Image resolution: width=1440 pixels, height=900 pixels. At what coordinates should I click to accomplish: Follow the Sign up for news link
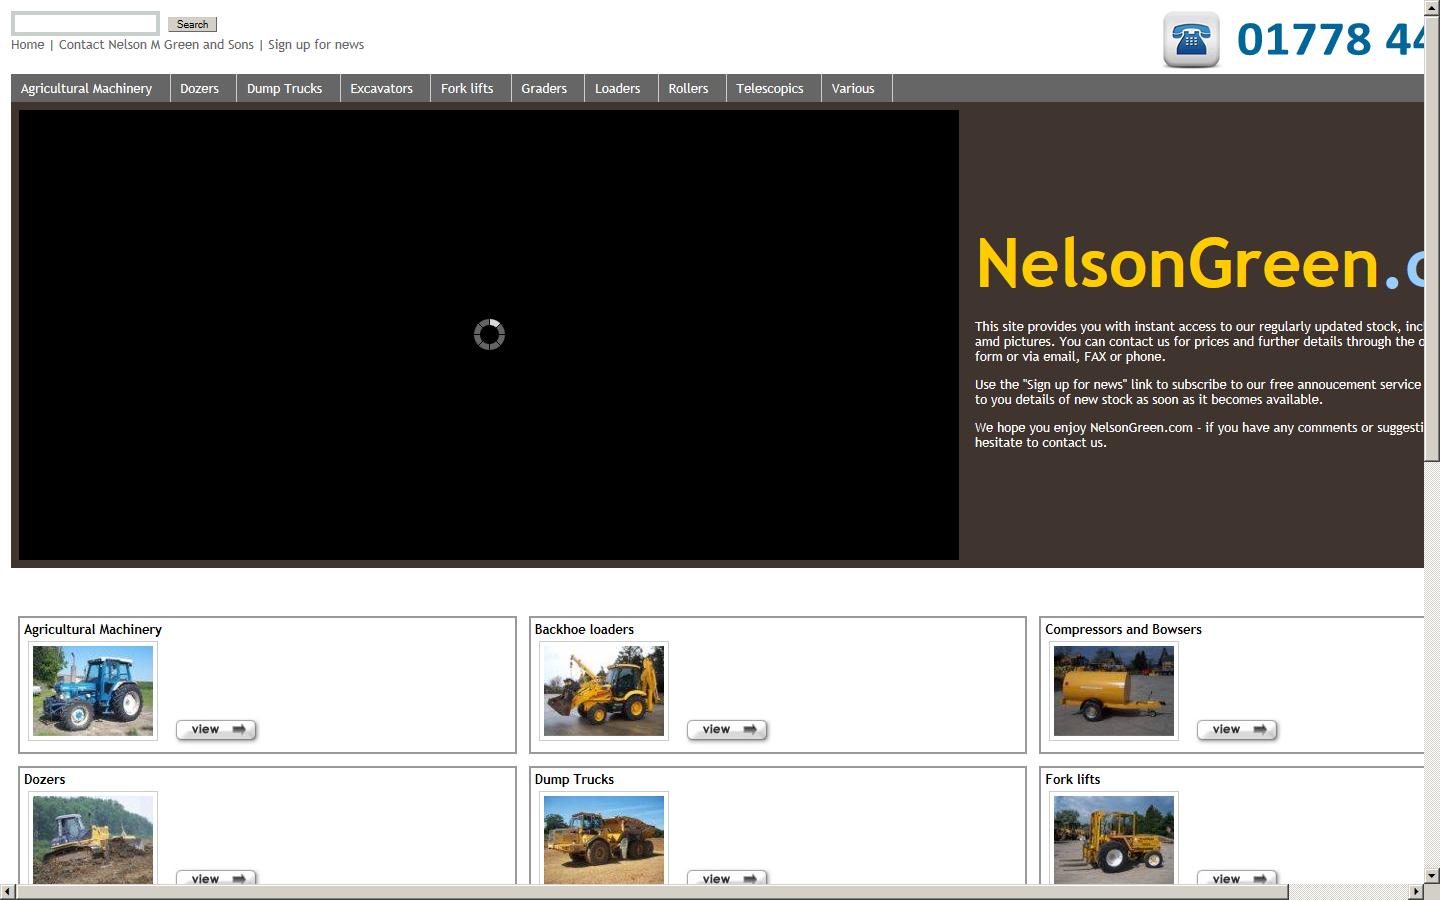(315, 45)
